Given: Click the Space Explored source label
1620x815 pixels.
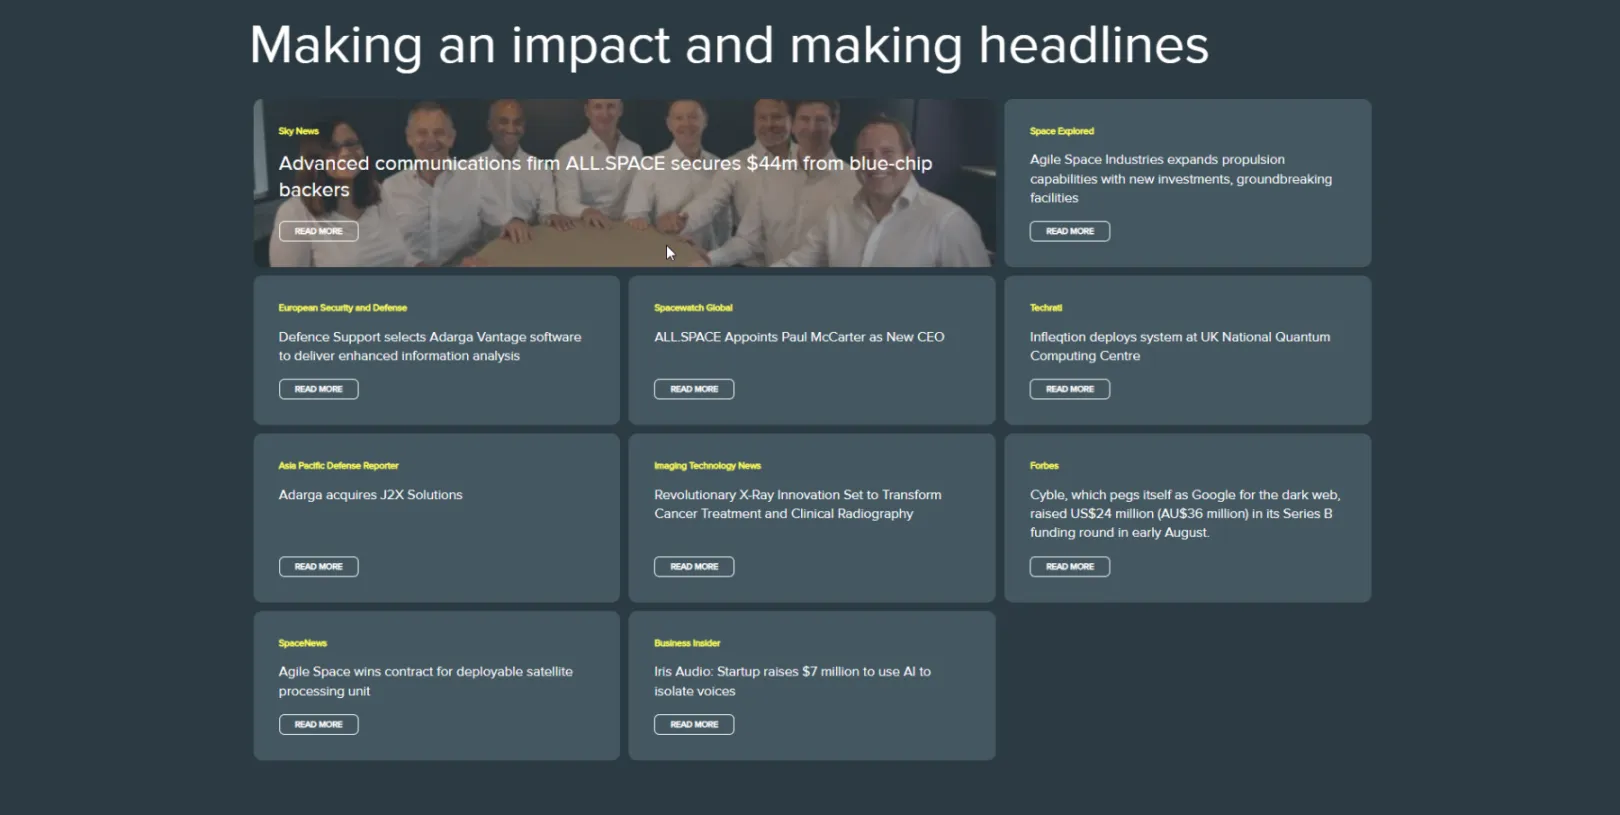Looking at the screenshot, I should 1061,131.
